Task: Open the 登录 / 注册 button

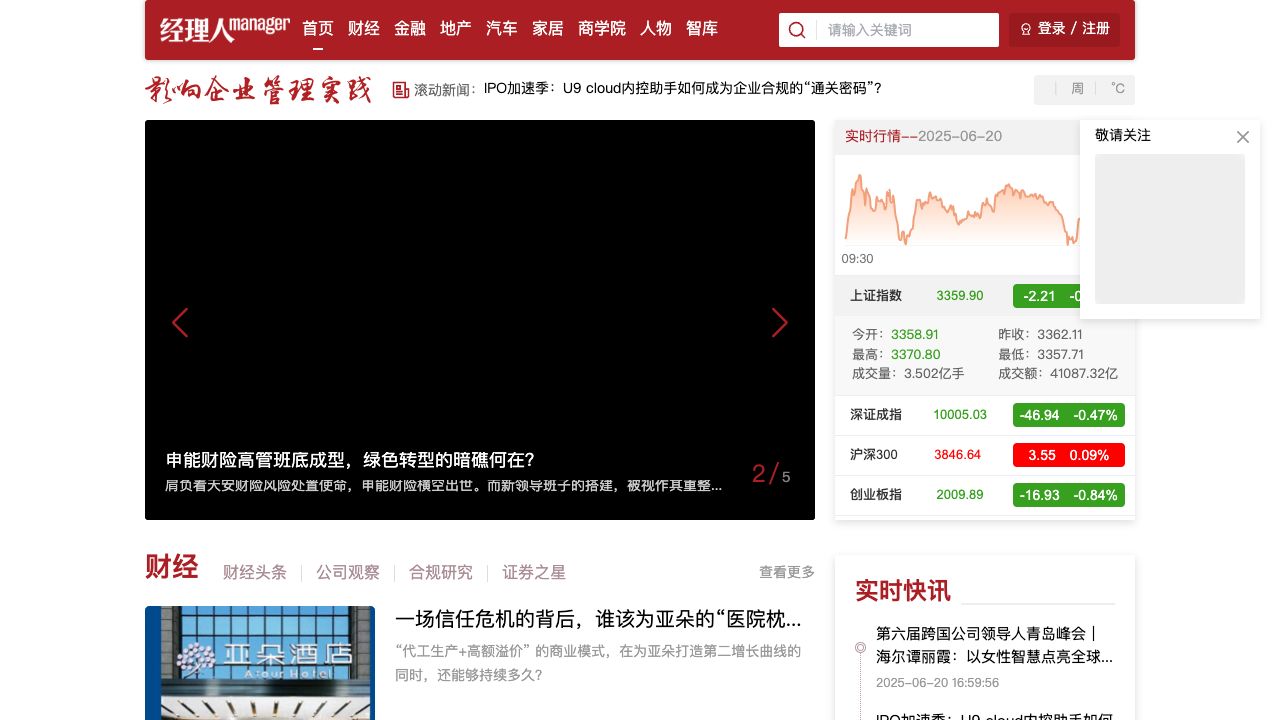Action: pos(1064,29)
